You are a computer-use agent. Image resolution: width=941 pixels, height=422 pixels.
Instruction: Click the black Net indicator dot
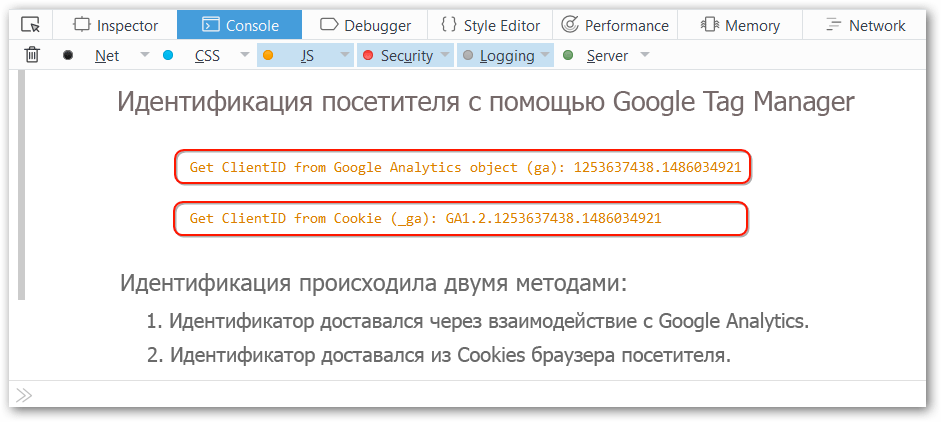point(68,55)
